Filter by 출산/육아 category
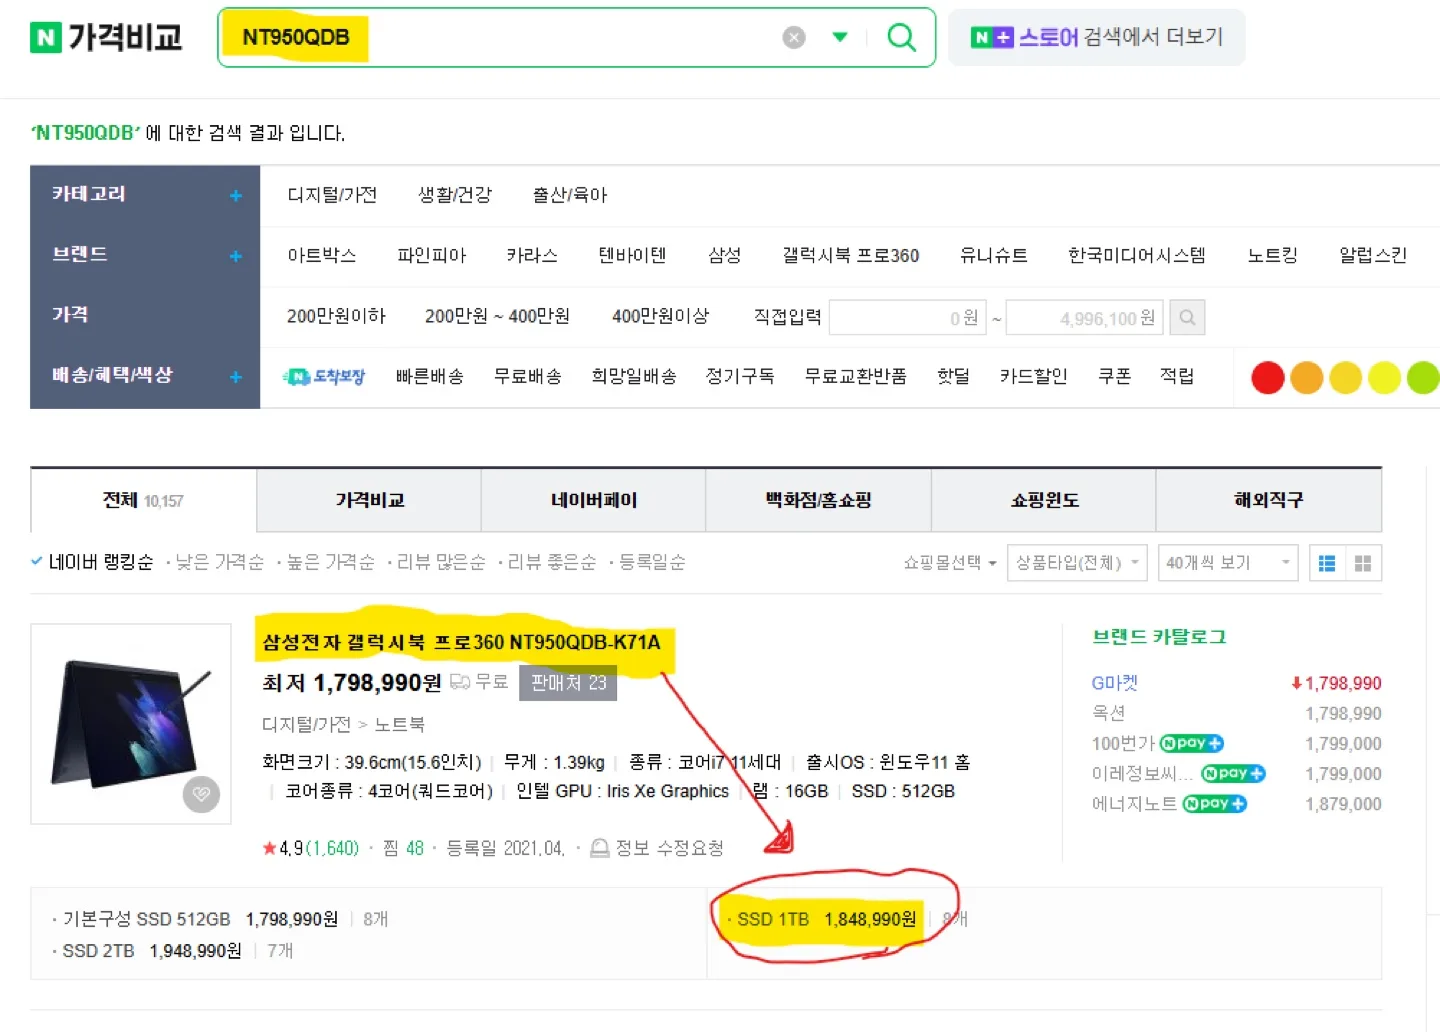1440x1032 pixels. (570, 195)
